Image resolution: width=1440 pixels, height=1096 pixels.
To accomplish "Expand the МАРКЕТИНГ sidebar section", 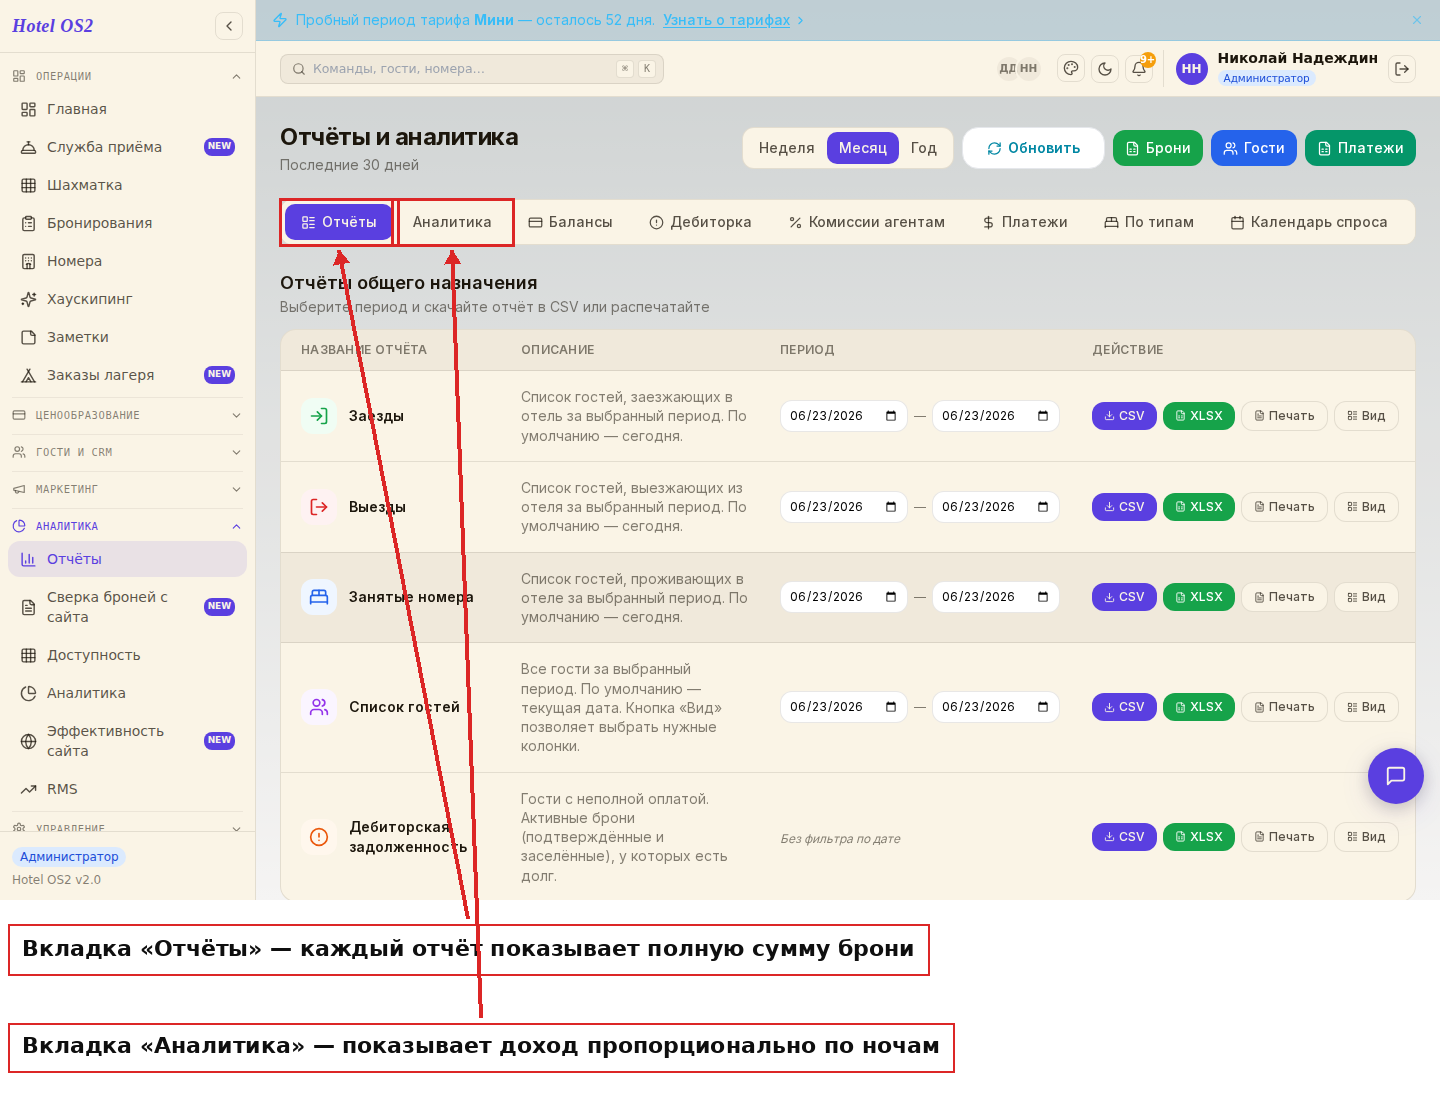I will click(127, 489).
